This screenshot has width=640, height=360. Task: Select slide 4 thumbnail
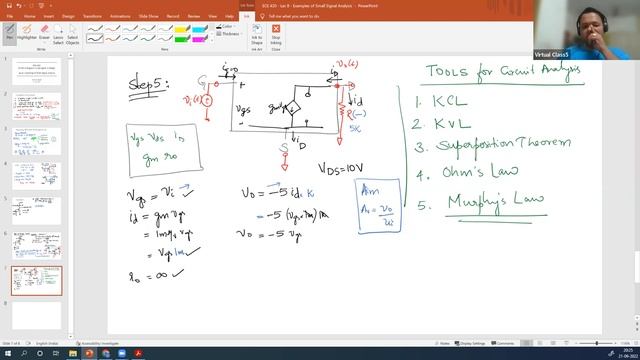37,176
